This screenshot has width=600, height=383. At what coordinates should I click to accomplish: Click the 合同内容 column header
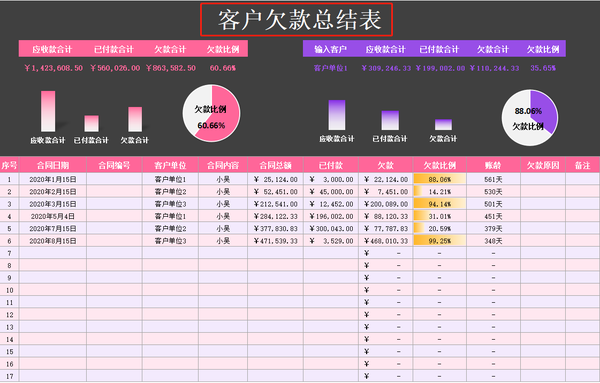223,165
